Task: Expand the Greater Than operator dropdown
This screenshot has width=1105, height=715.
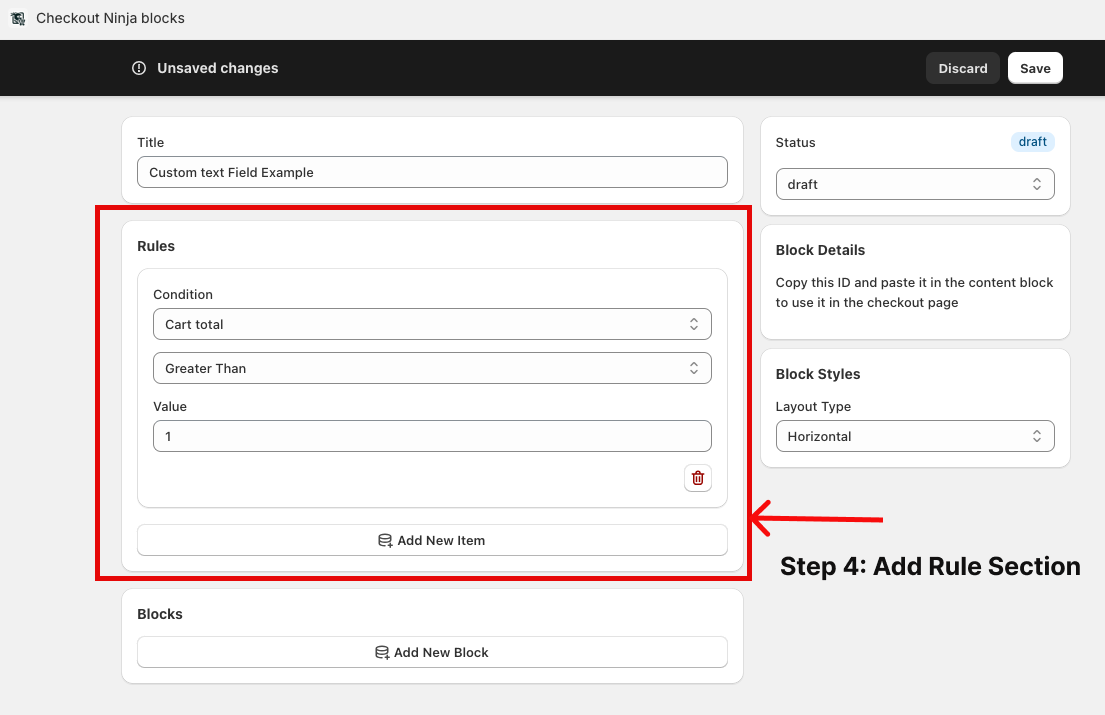Action: (x=432, y=368)
